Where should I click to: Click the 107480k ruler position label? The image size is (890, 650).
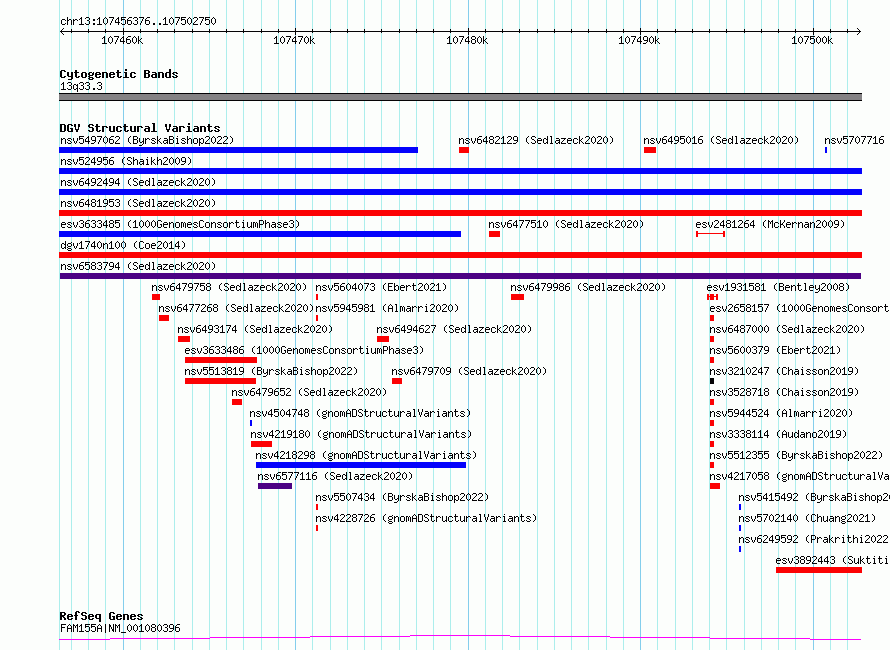(x=467, y=40)
